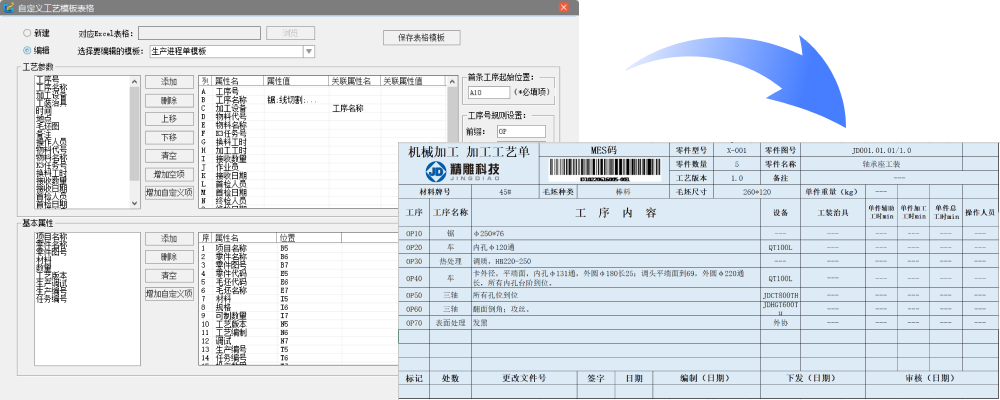Click the 保存表格模板 button
The width and height of the screenshot is (1000, 400).
[x=422, y=38]
